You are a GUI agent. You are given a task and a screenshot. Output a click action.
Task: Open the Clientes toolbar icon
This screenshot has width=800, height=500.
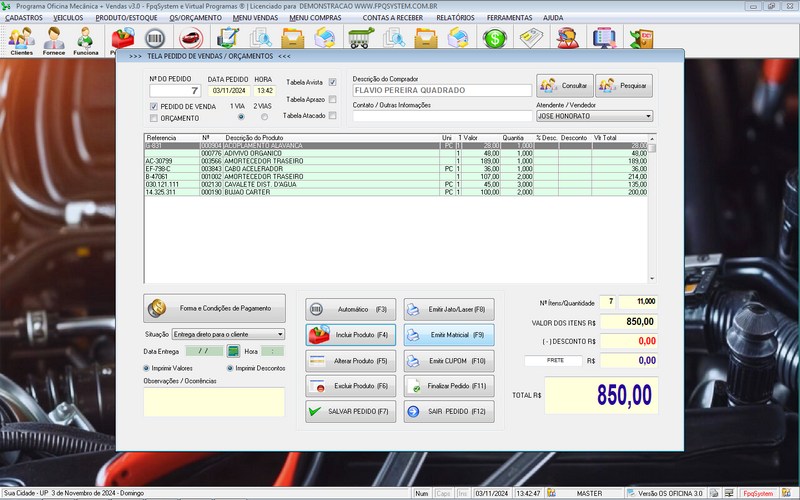tap(21, 40)
